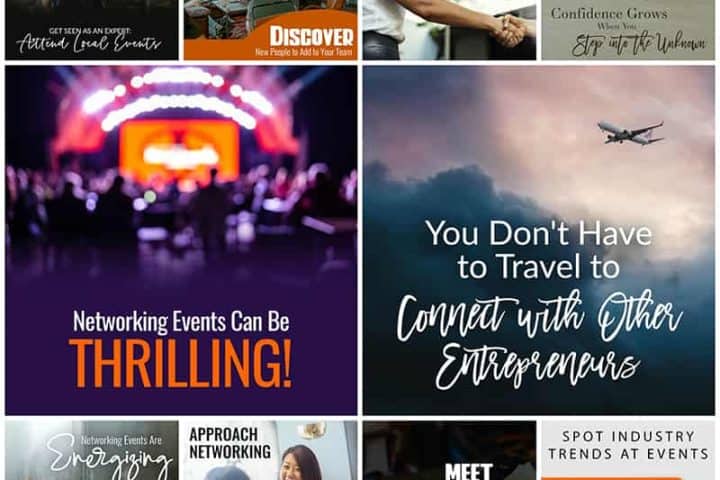Open the handshake photo thumbnail
Image resolution: width=720 pixels, height=480 pixels.
[x=449, y=30]
